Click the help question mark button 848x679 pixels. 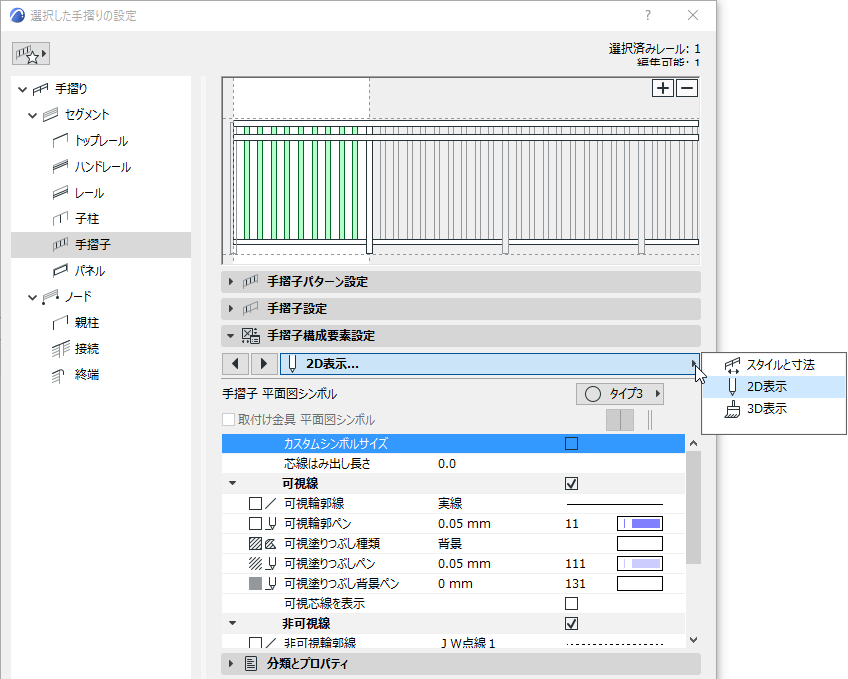tap(647, 15)
